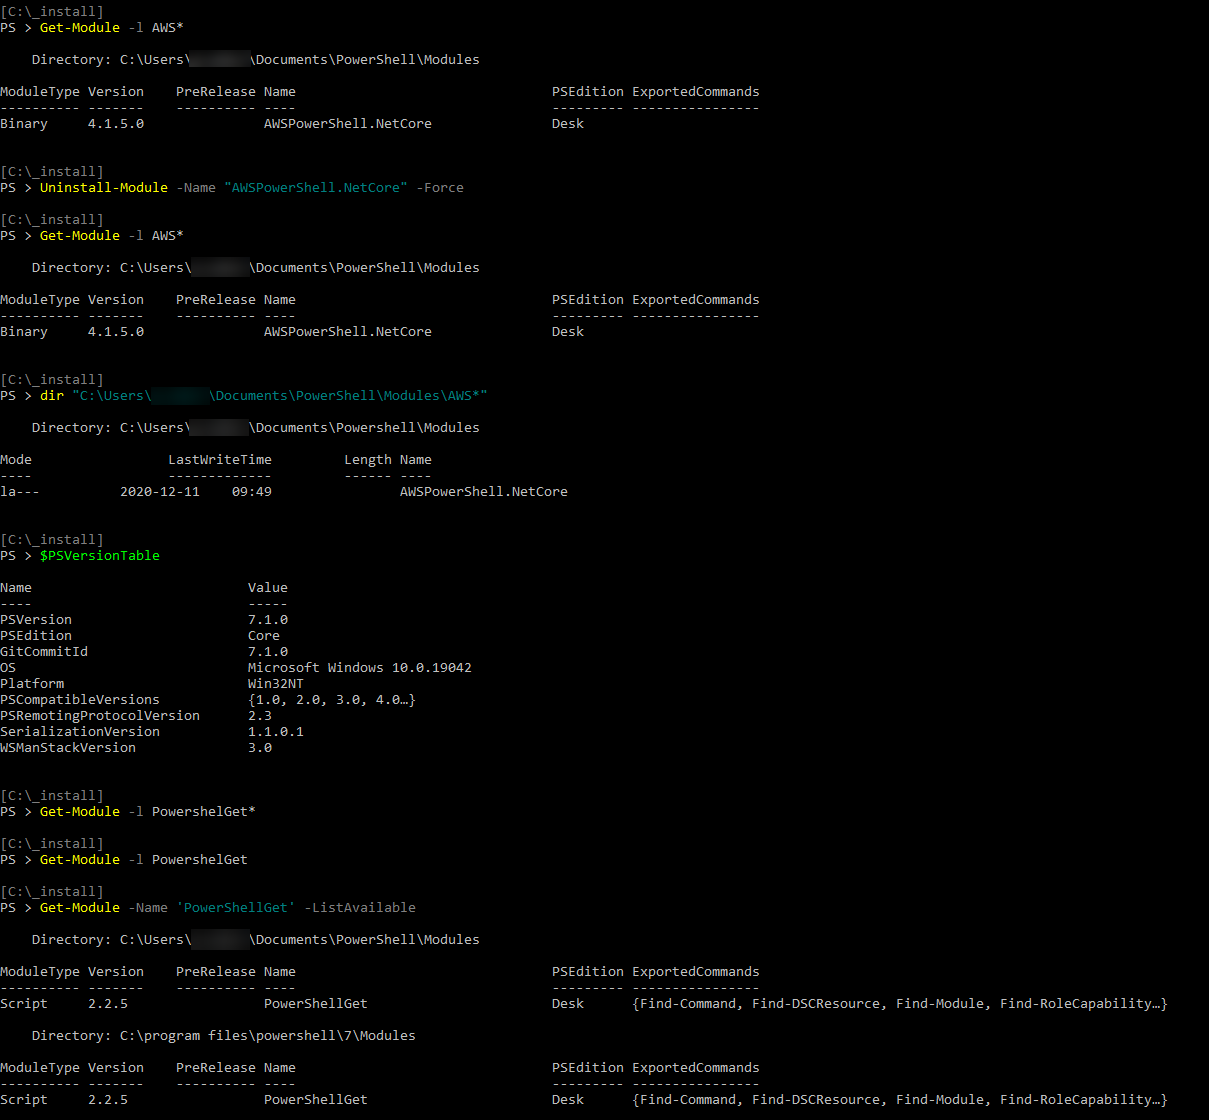Click the 3.0 value beside WSManStackVersion

click(260, 747)
